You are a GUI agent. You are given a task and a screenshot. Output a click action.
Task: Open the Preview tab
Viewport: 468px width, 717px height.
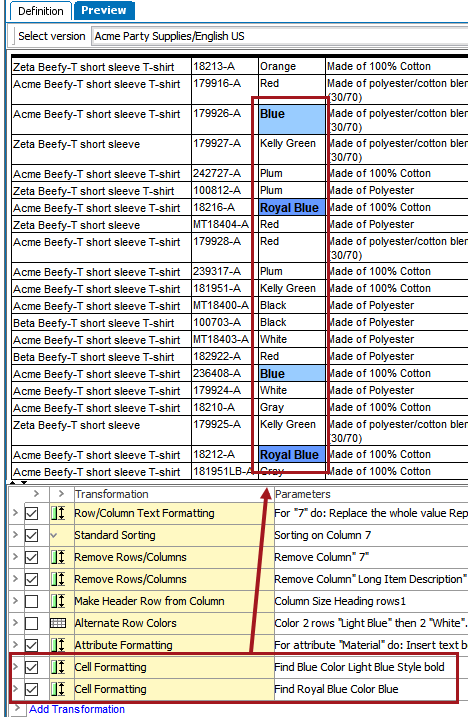coord(104,11)
